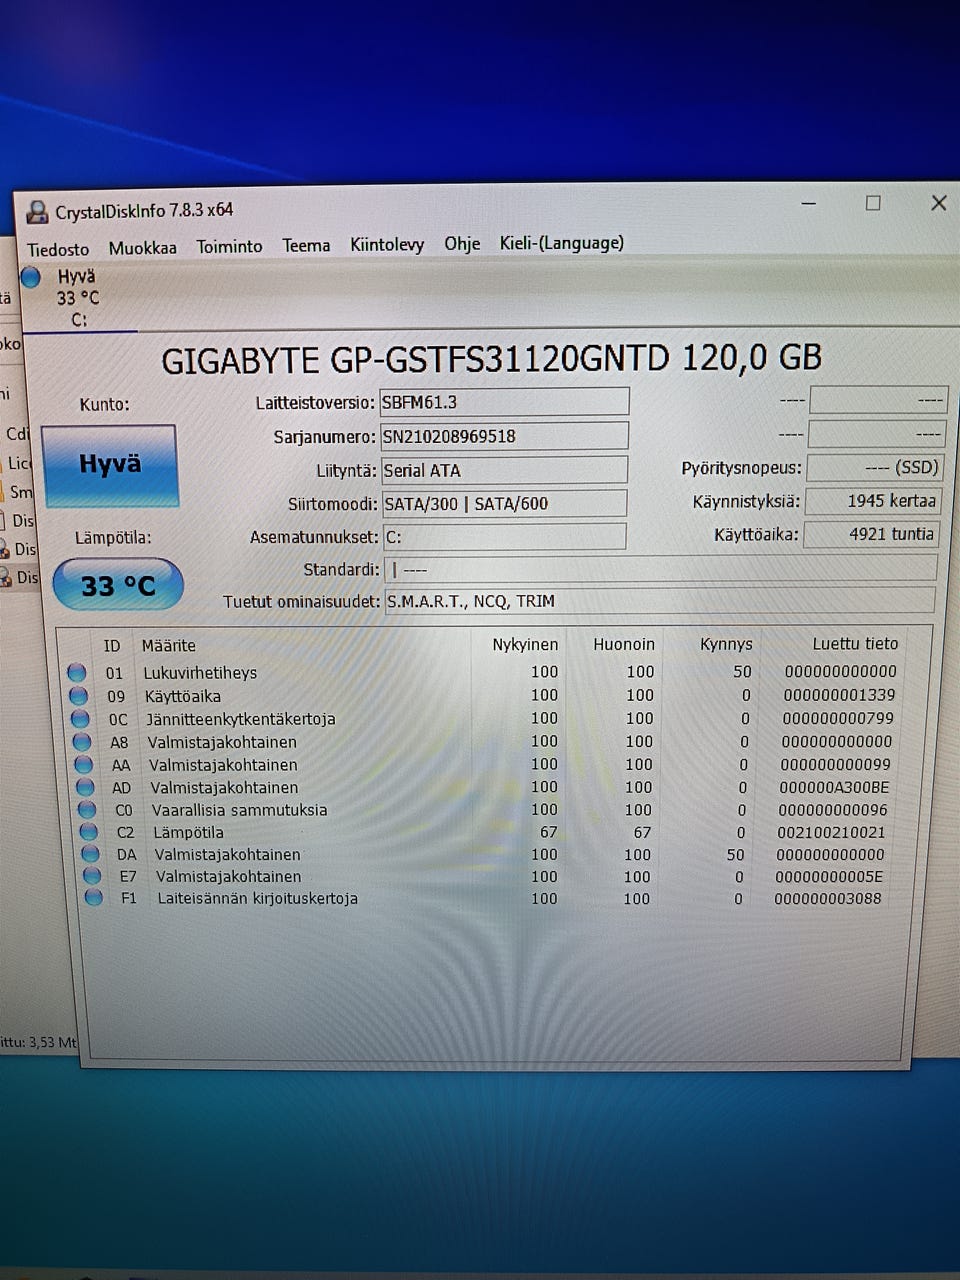Click the status orb of row E7
This screenshot has width=960, height=1280.
[92, 876]
